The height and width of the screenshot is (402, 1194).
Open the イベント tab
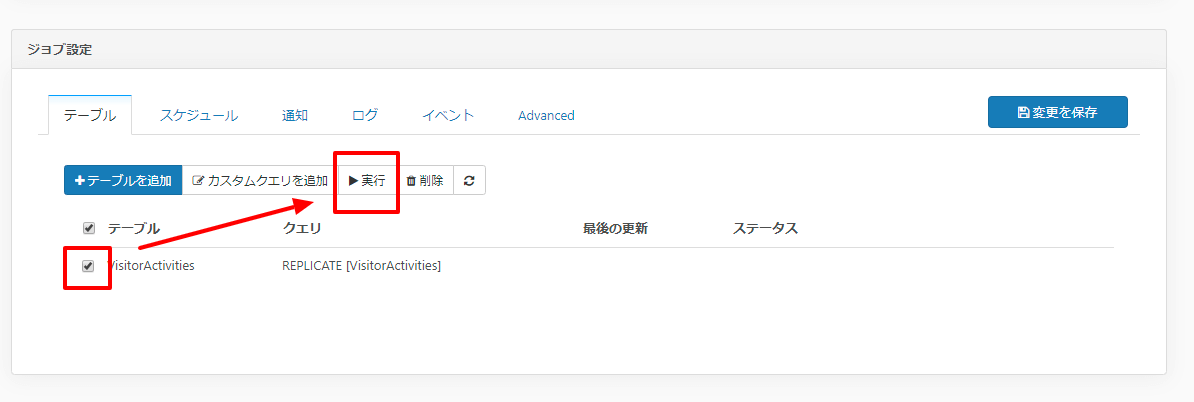point(448,115)
